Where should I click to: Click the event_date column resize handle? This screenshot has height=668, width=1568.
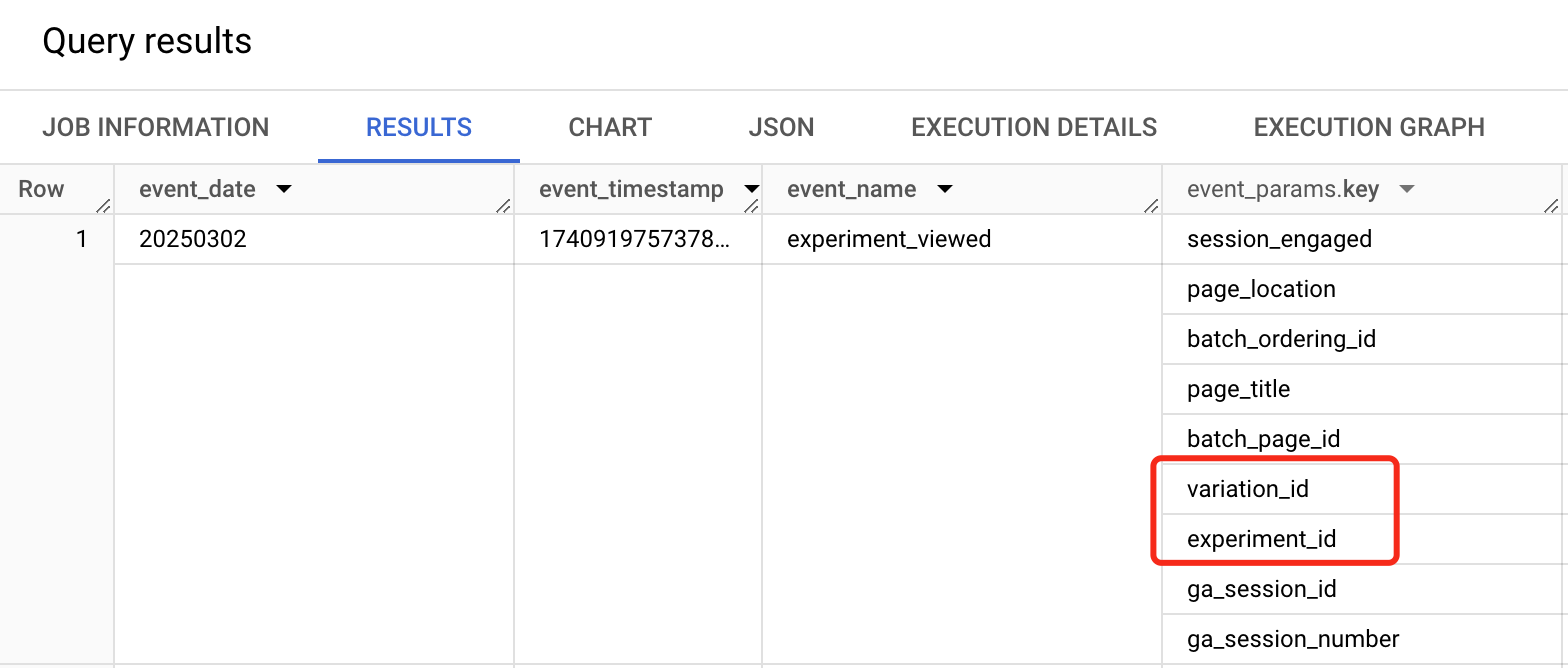coord(503,206)
